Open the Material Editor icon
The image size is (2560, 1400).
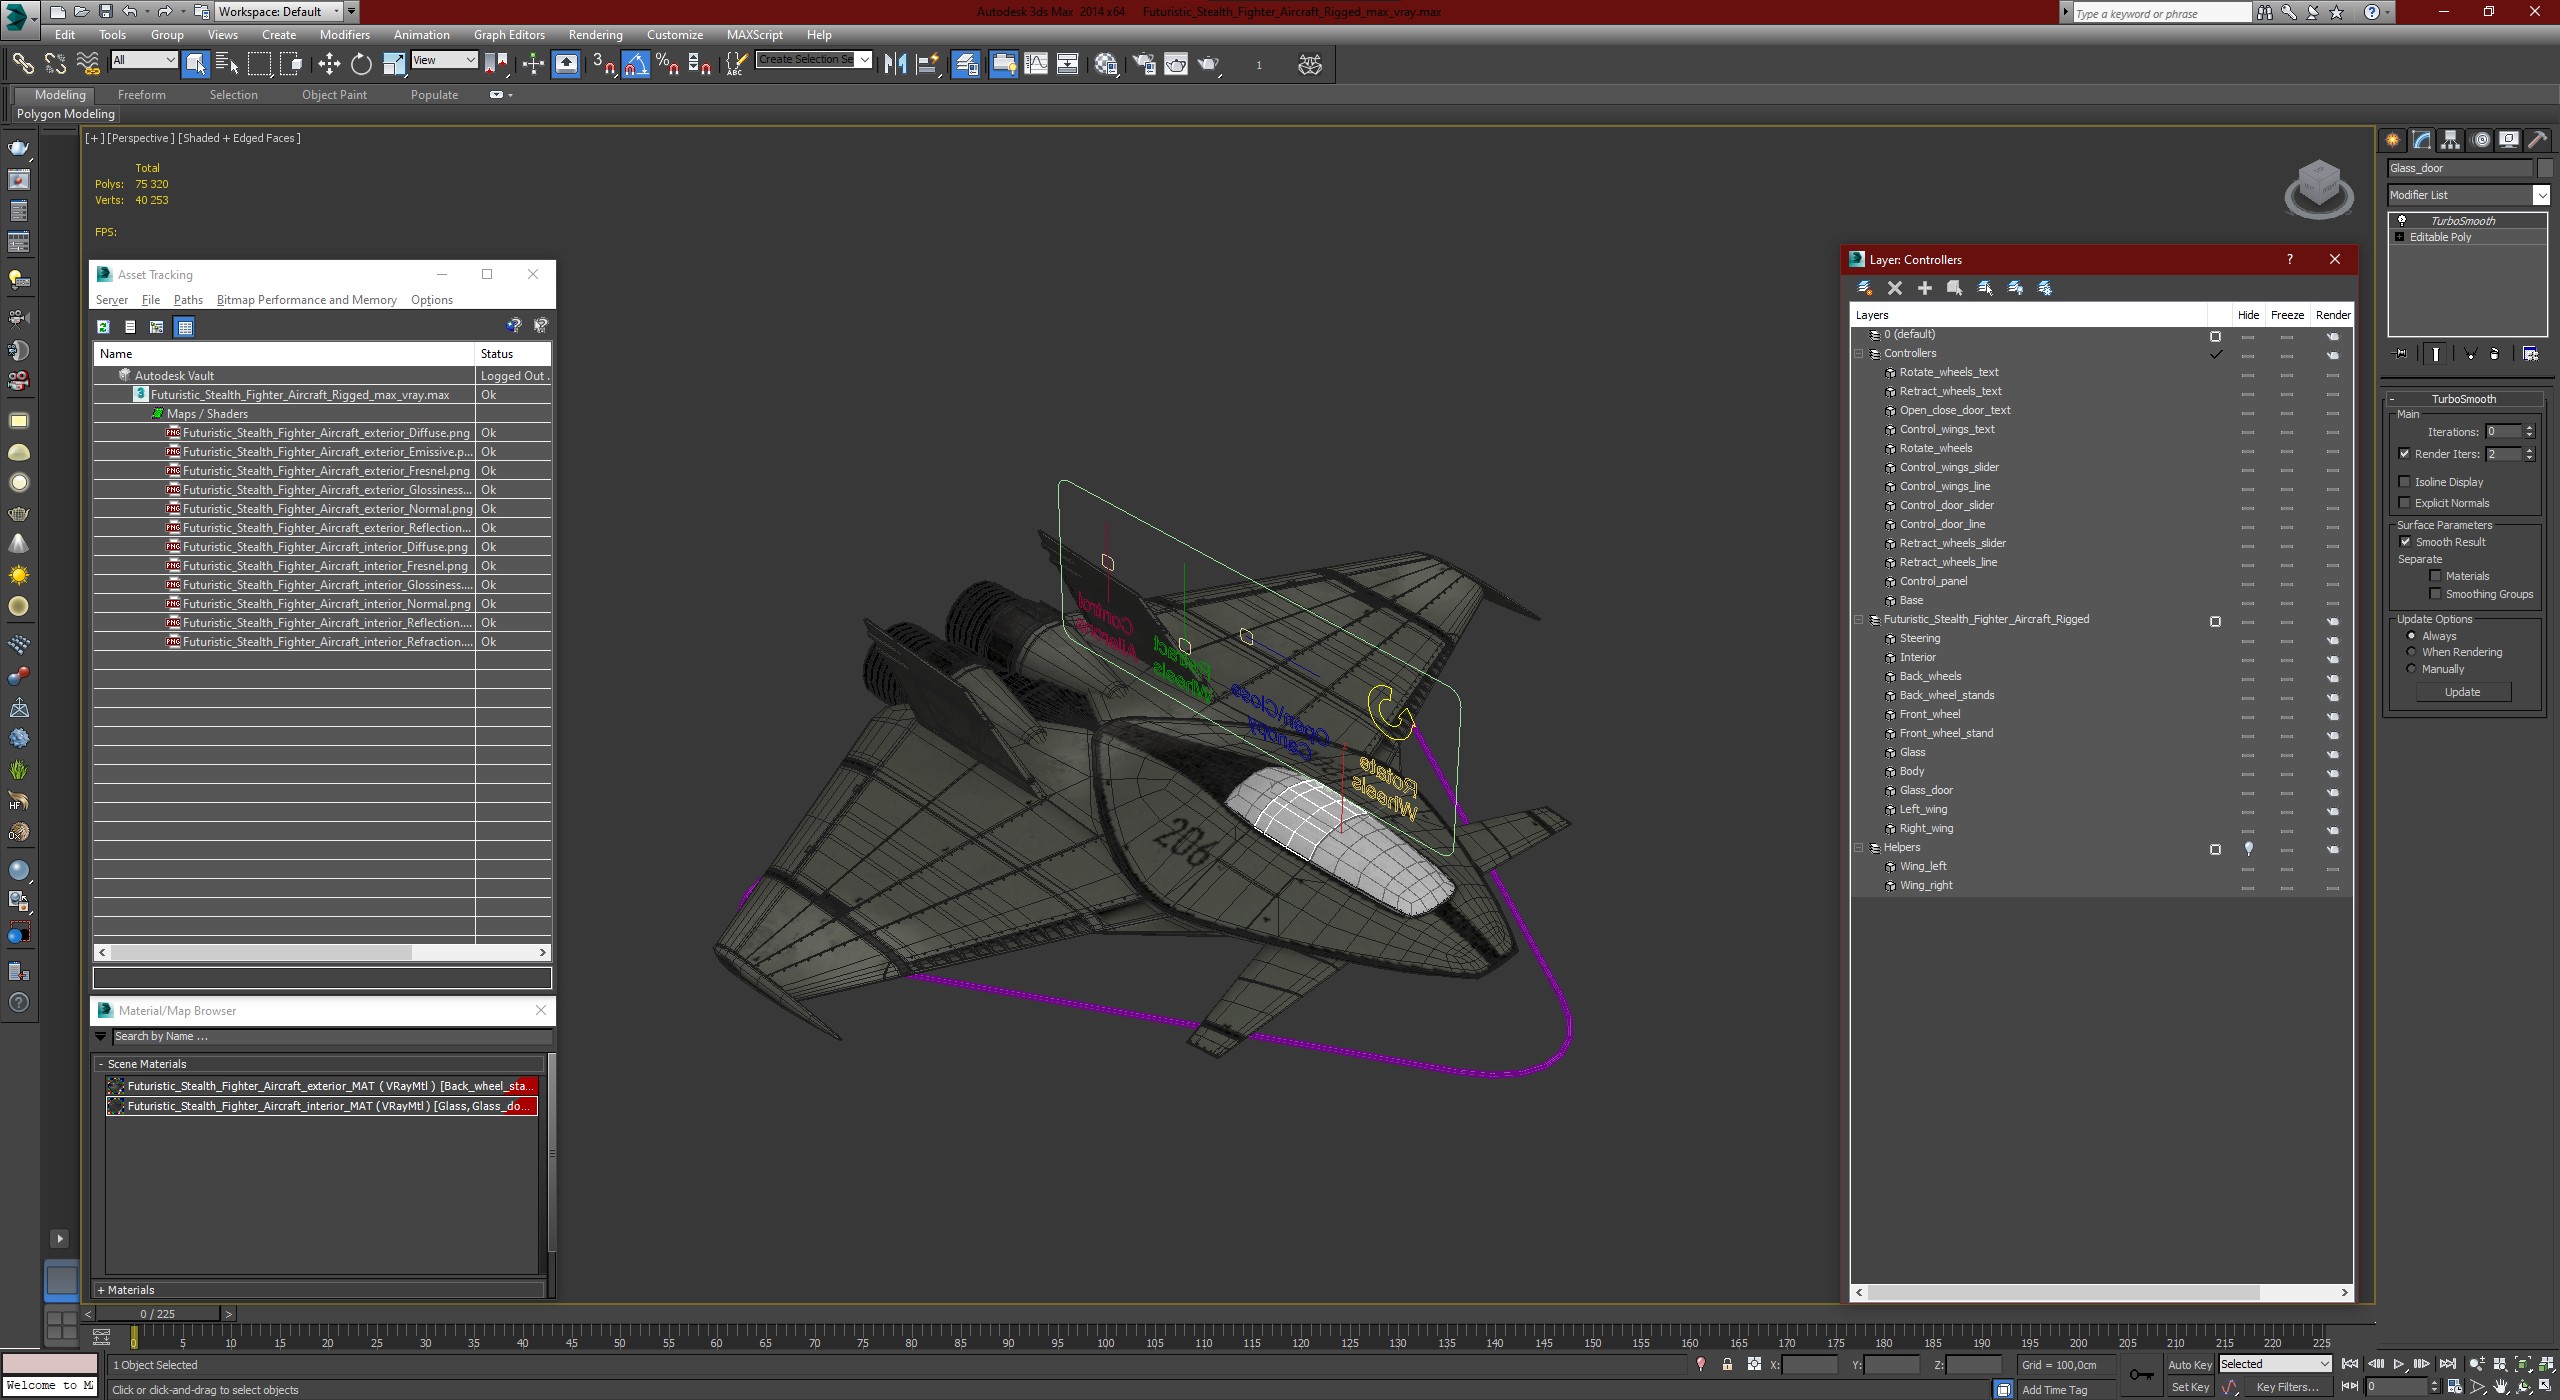tap(1106, 64)
